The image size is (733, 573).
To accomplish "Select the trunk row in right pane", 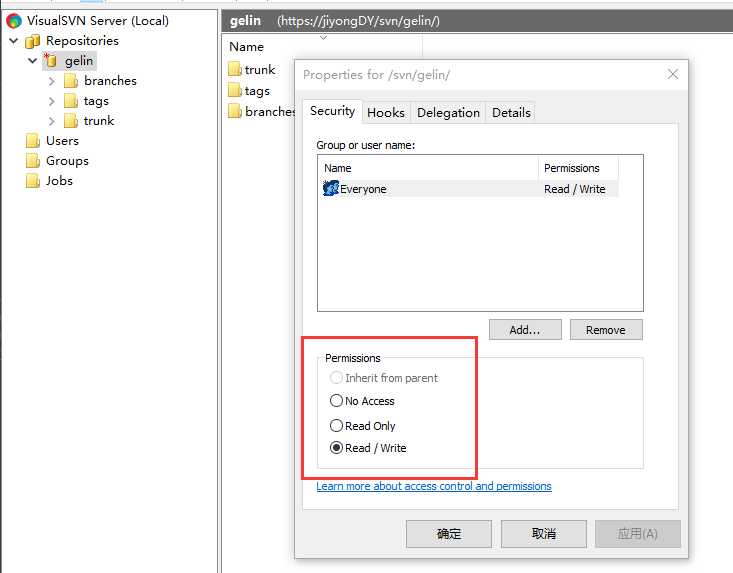I will (252, 70).
